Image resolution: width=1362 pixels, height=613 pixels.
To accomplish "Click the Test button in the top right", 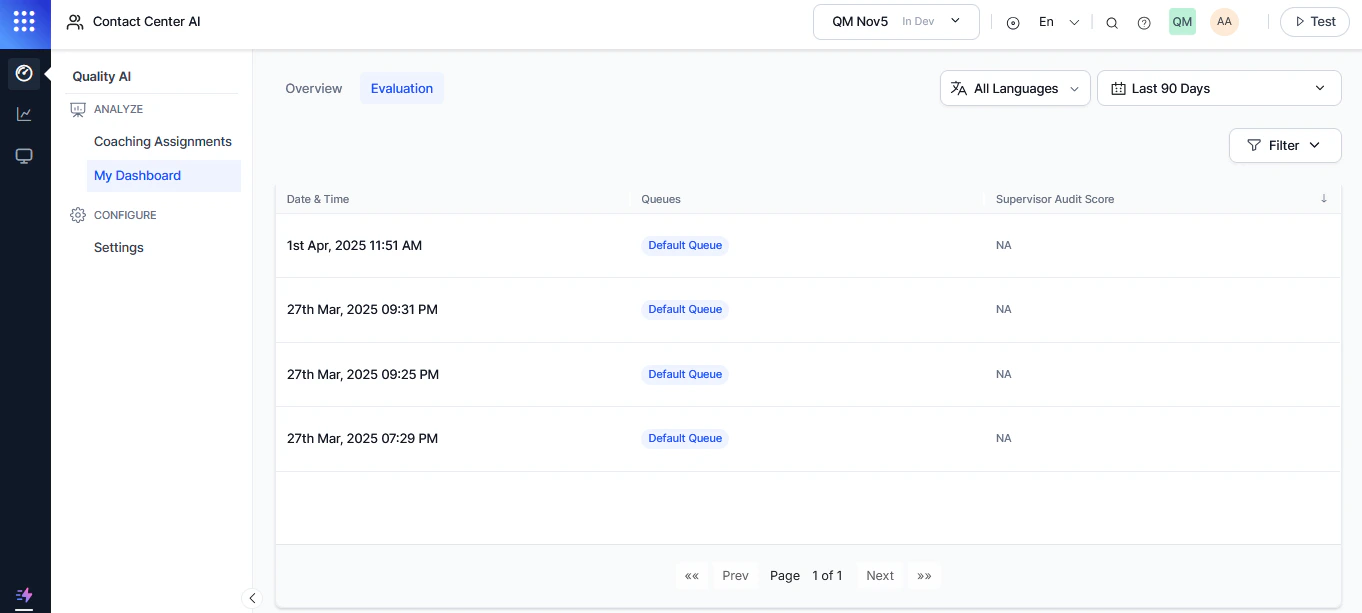I will click(x=1314, y=21).
